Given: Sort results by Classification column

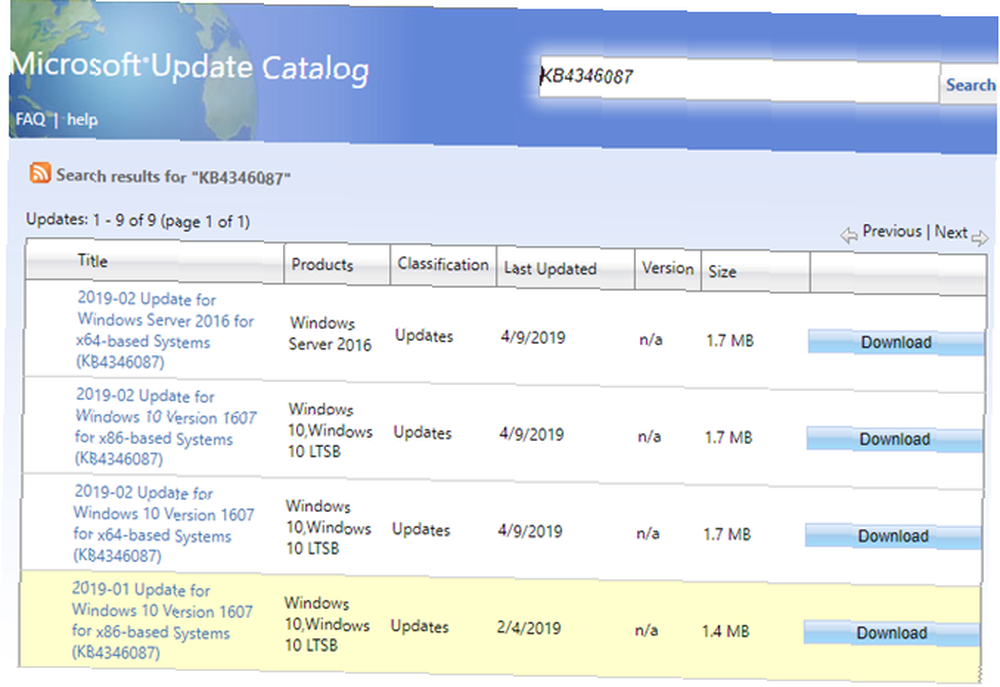Looking at the screenshot, I should pyautogui.click(x=443, y=264).
